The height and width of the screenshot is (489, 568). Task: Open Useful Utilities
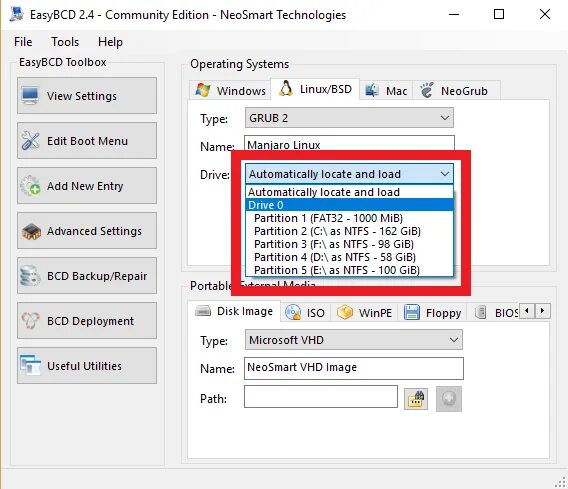87,365
